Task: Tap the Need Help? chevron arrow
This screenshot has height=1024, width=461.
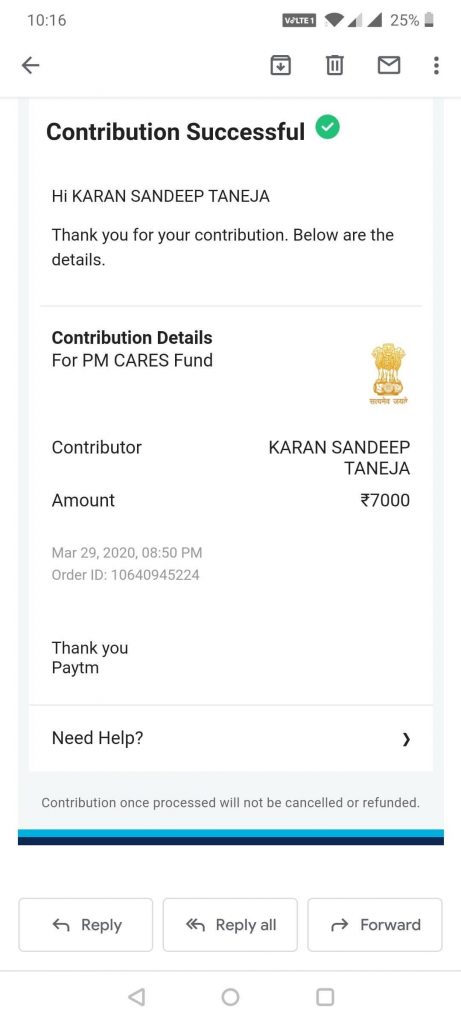Action: pyautogui.click(x=406, y=739)
